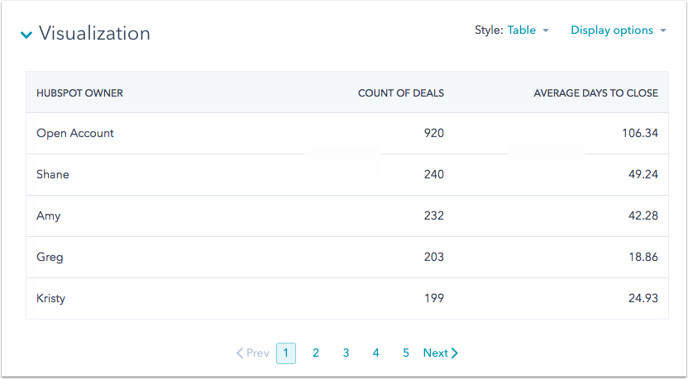
Task: Click average days value 106.34
Action: (x=640, y=133)
